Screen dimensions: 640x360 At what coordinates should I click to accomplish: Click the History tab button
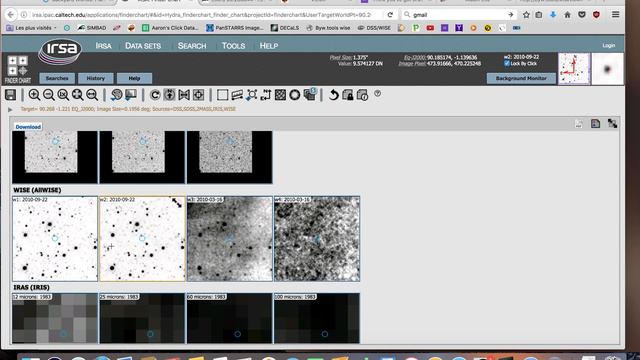click(x=96, y=78)
